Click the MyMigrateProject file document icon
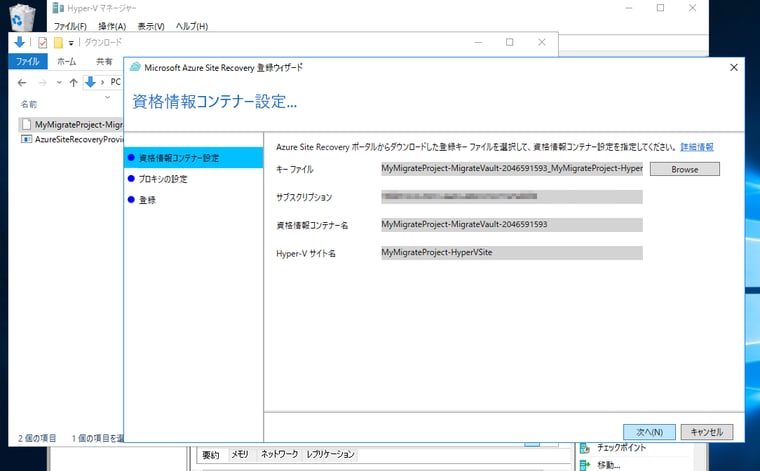Screen dimensions: 760x471 pos(26,125)
